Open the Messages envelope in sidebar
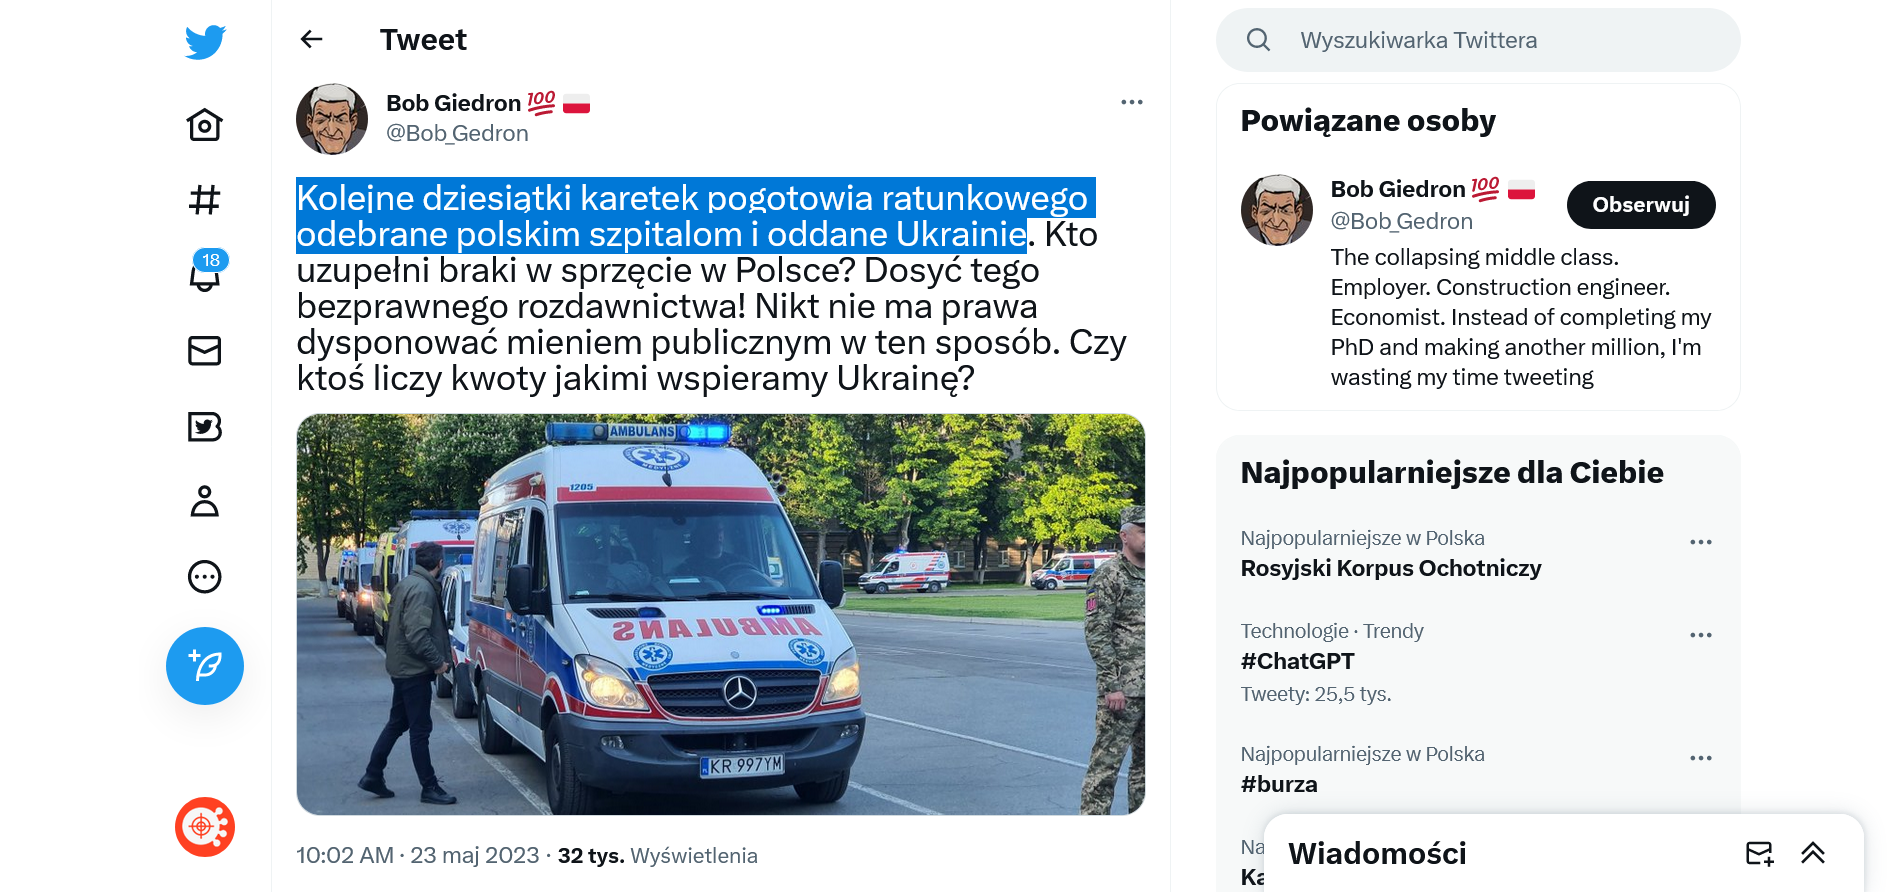 205,351
